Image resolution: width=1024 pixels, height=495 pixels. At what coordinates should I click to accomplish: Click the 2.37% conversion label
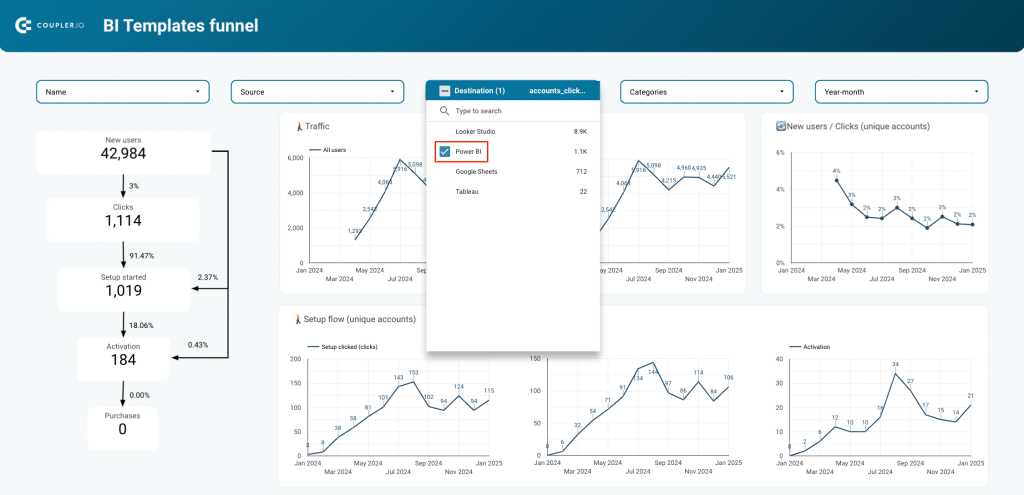[x=208, y=278]
